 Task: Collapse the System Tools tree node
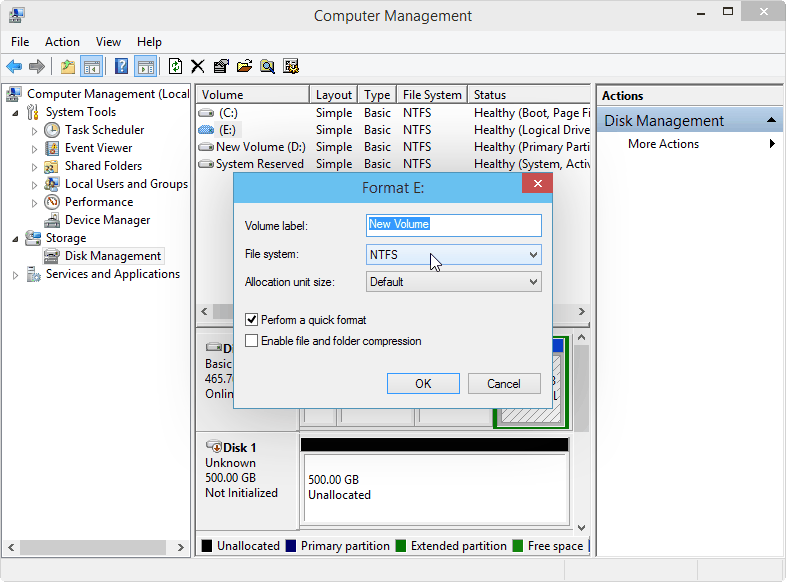tap(16, 113)
